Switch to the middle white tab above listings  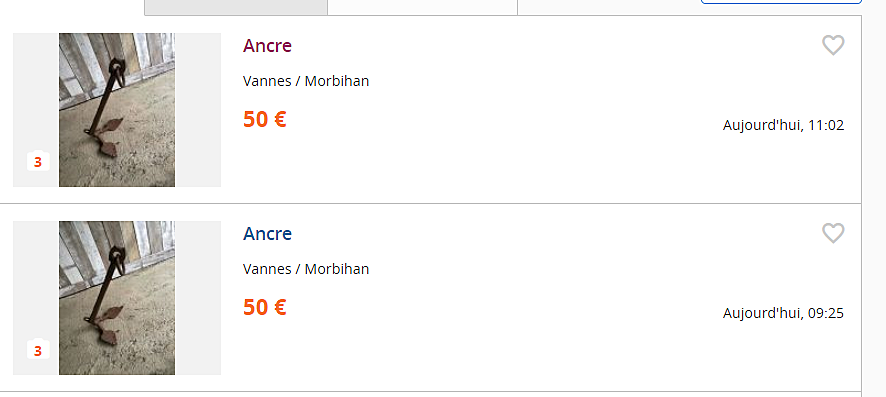[422, 7]
